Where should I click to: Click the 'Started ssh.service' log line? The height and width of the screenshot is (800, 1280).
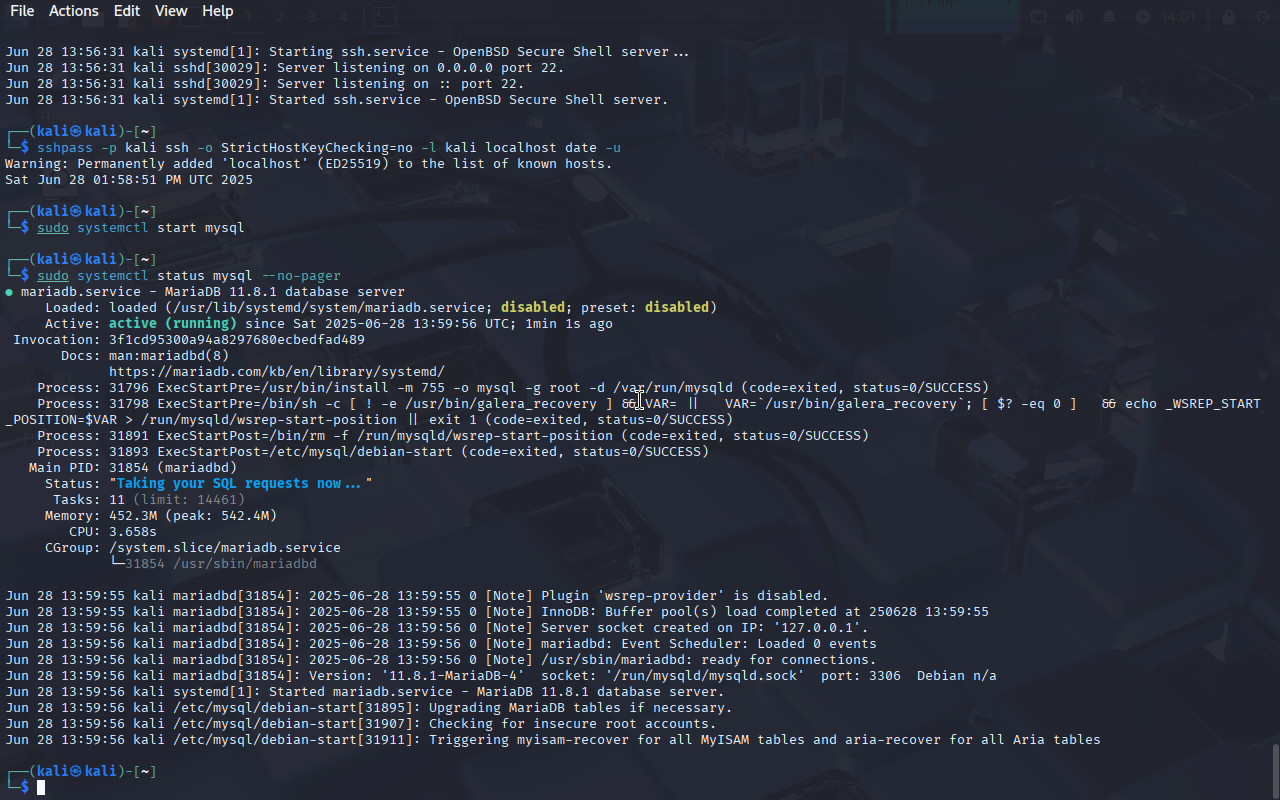tap(337, 99)
